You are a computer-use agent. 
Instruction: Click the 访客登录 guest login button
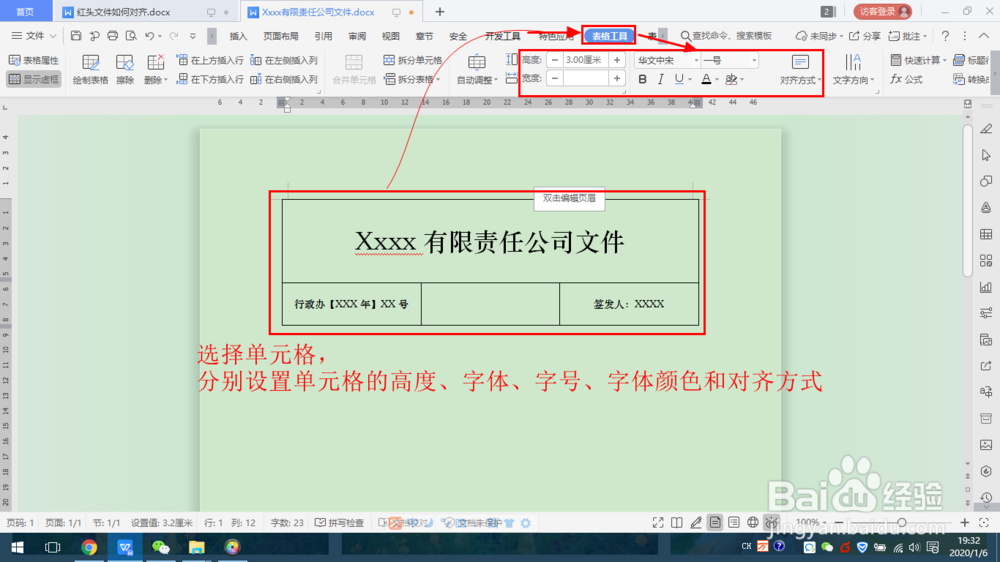[x=883, y=11]
